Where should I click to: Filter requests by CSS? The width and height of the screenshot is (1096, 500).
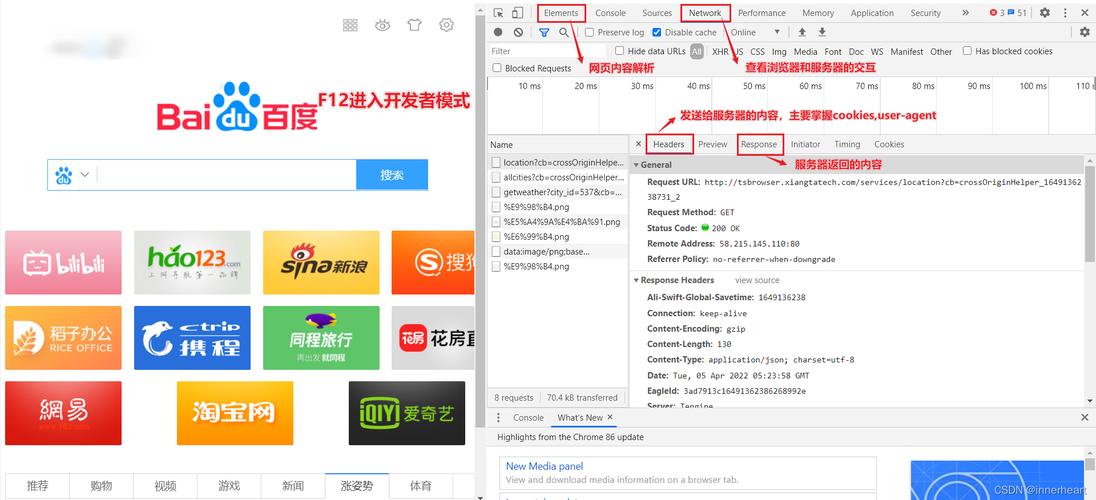tap(758, 52)
